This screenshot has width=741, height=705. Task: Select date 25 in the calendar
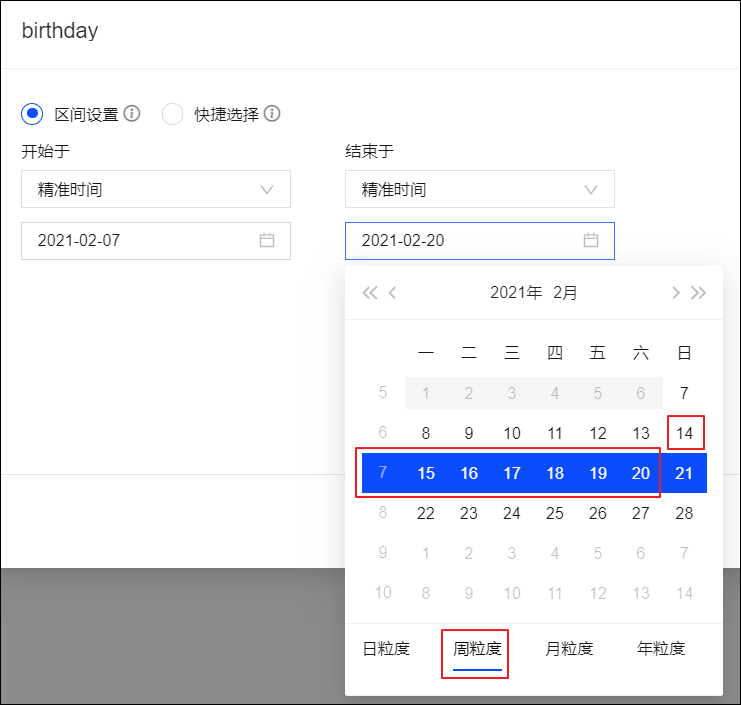click(555, 513)
